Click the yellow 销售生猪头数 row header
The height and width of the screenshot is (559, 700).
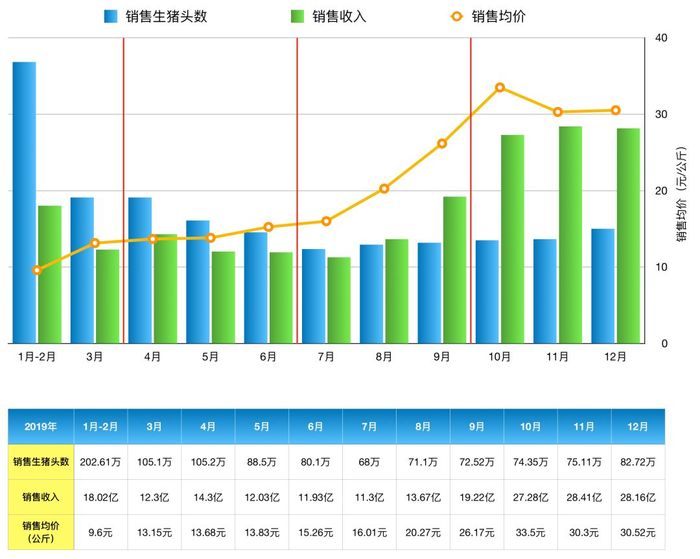41,462
